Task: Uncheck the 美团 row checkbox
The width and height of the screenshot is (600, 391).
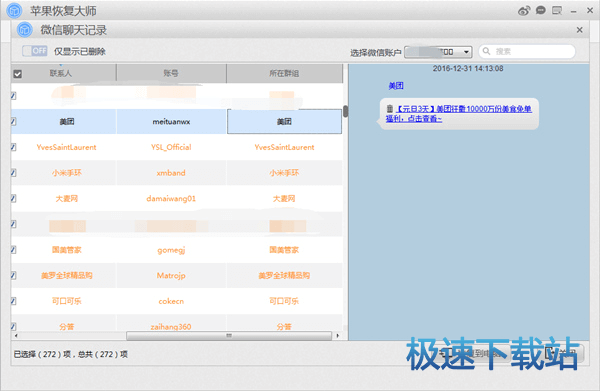Action: [13, 122]
